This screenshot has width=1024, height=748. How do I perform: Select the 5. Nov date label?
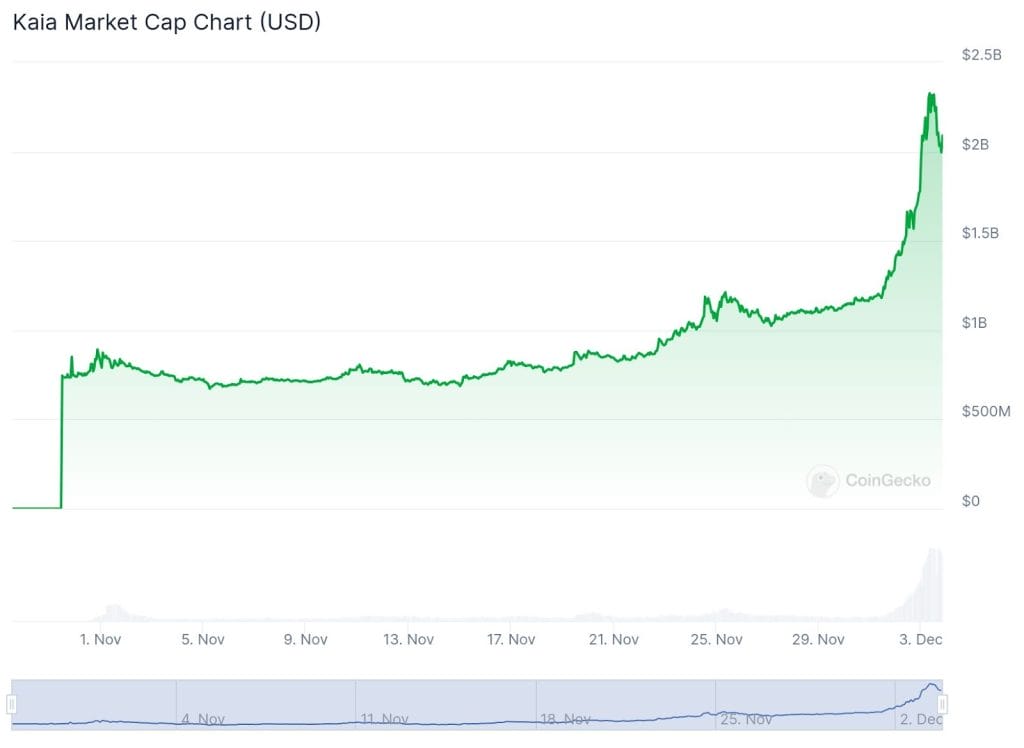coord(203,640)
